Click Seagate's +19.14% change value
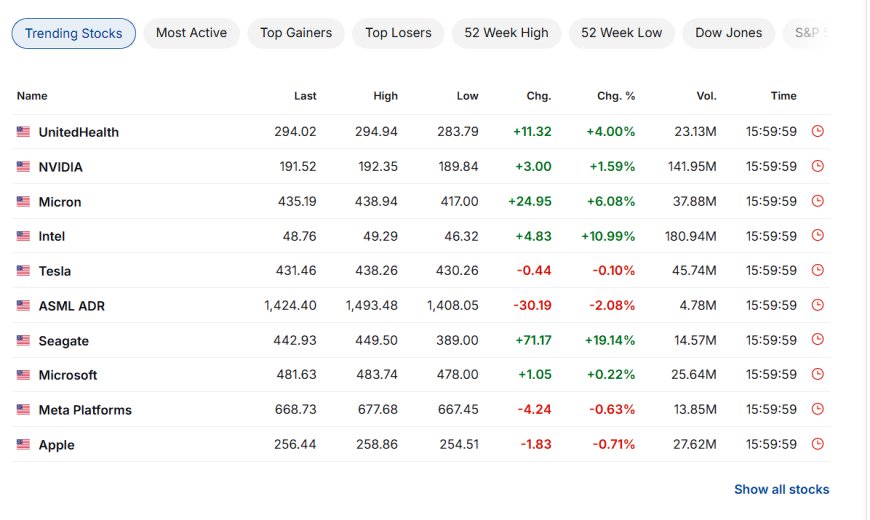The width and height of the screenshot is (870, 520). 610,340
